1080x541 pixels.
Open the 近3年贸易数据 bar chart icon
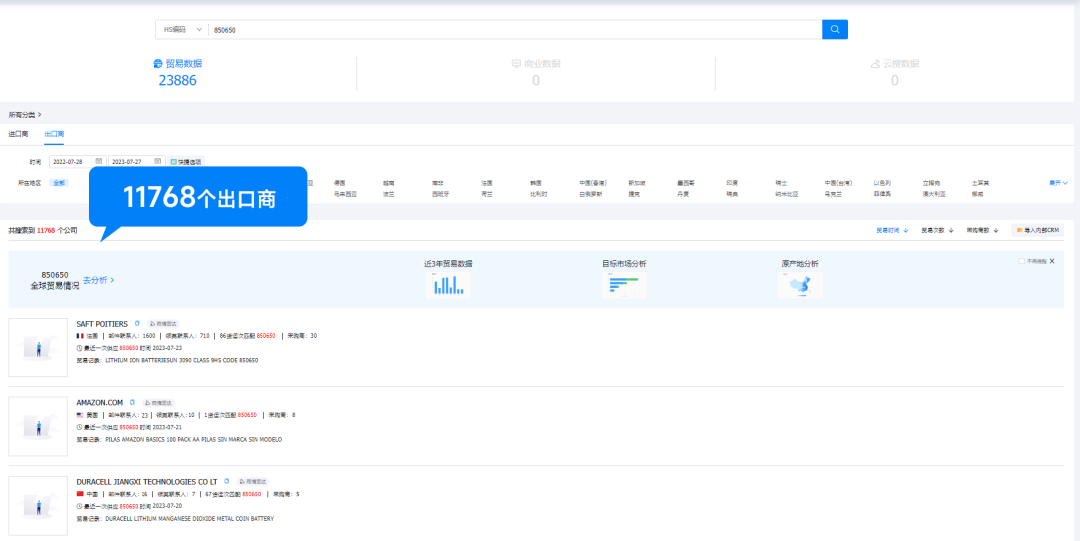[x=447, y=285]
